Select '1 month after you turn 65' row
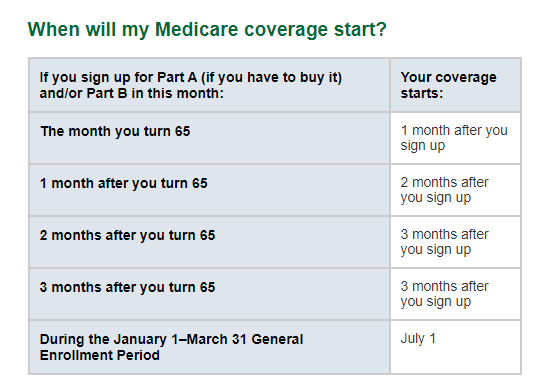Screen dimensions: 534x385 [210, 190]
